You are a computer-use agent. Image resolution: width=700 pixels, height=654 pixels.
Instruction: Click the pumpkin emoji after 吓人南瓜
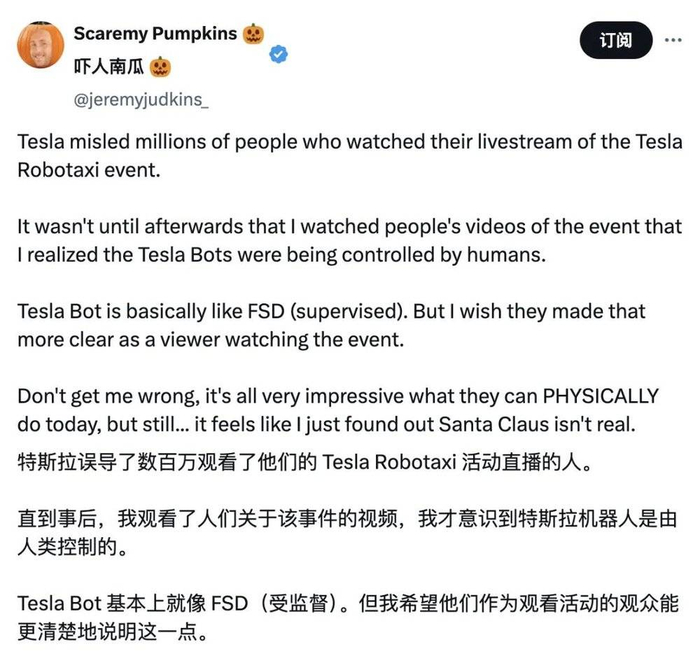[161, 67]
